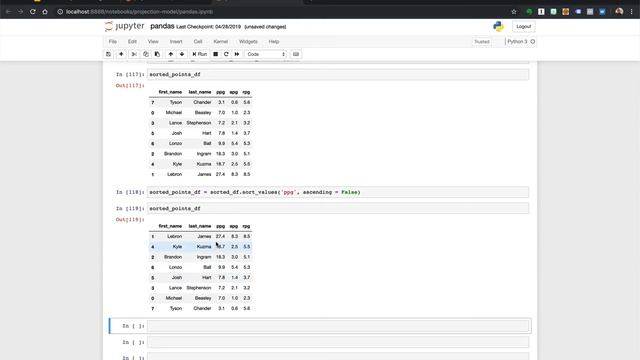Click highlighted Kyle row in Out[119]
The height and width of the screenshot is (360, 640).
coord(200,247)
